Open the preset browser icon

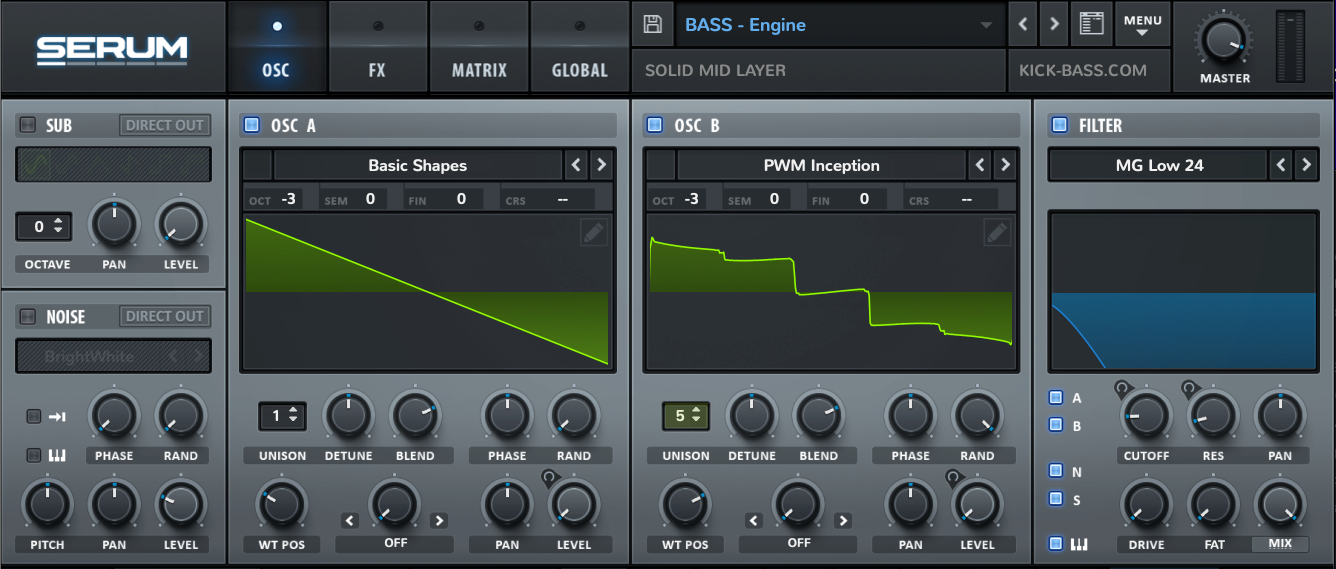point(1091,24)
